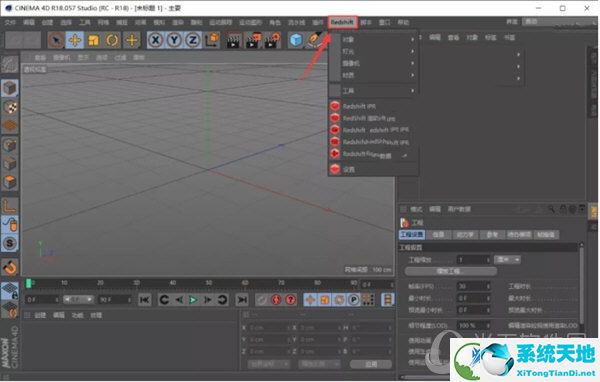Toggle autokeying red button
The width and height of the screenshot is (600, 382).
coord(276,300)
